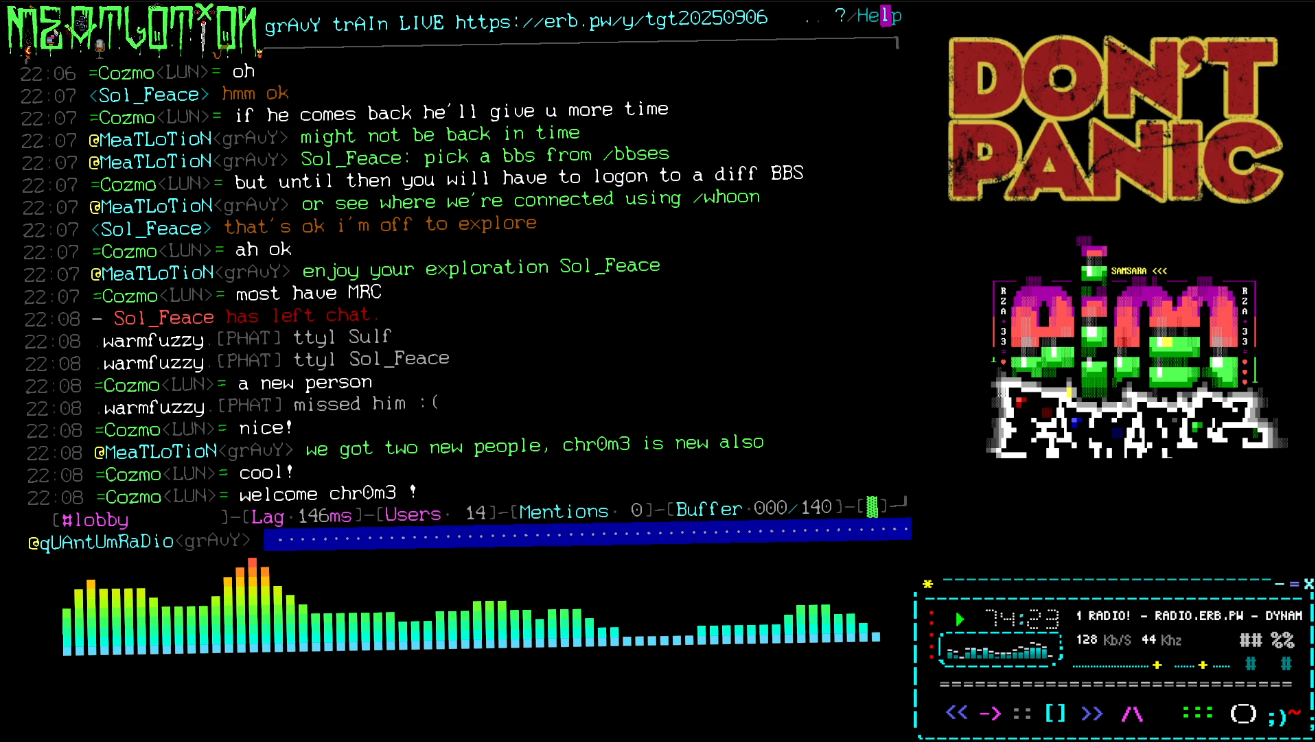Click the ## mono indicator
The image size is (1315, 742).
[1250, 640]
